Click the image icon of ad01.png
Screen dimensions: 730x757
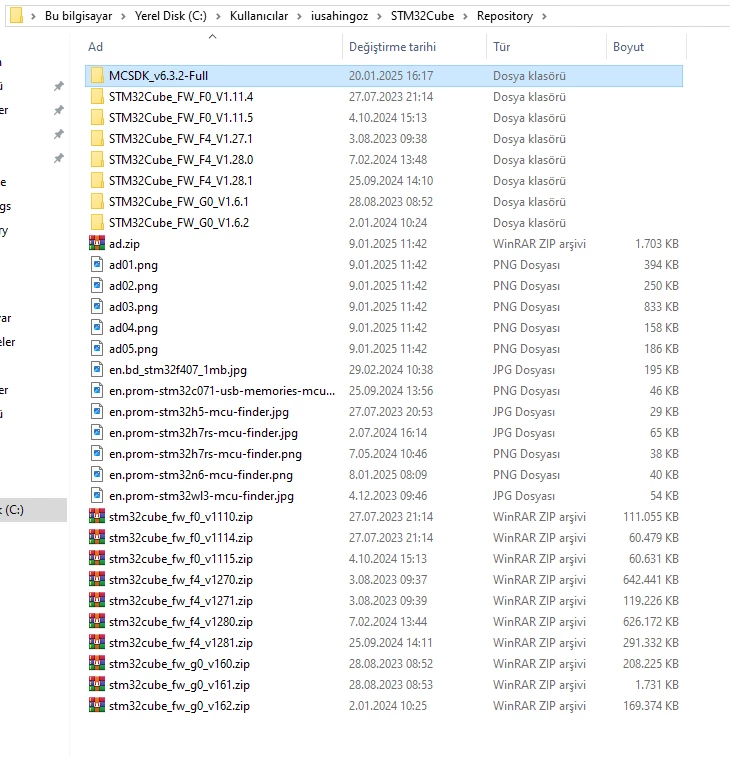pos(97,265)
